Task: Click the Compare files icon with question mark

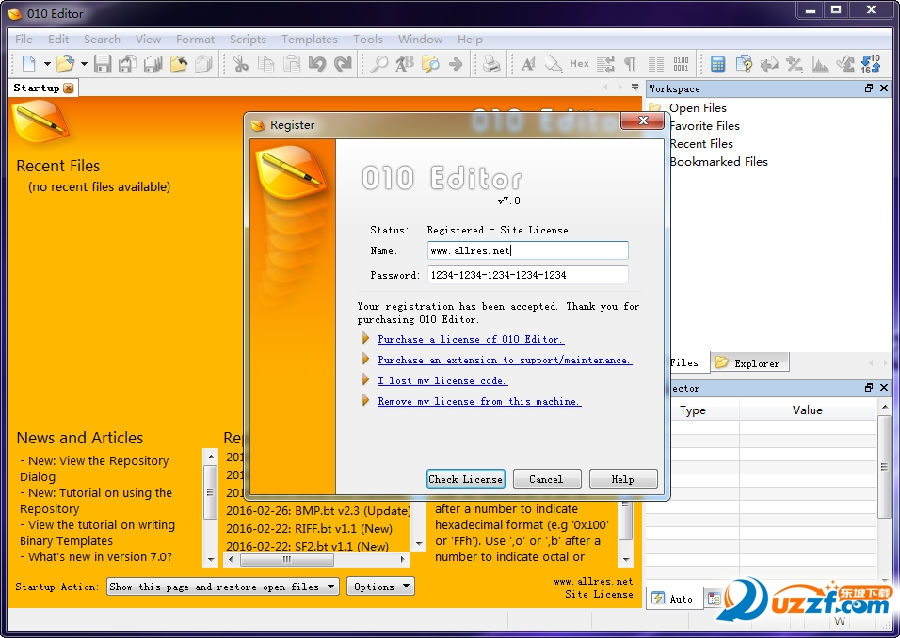Action: 743,64
